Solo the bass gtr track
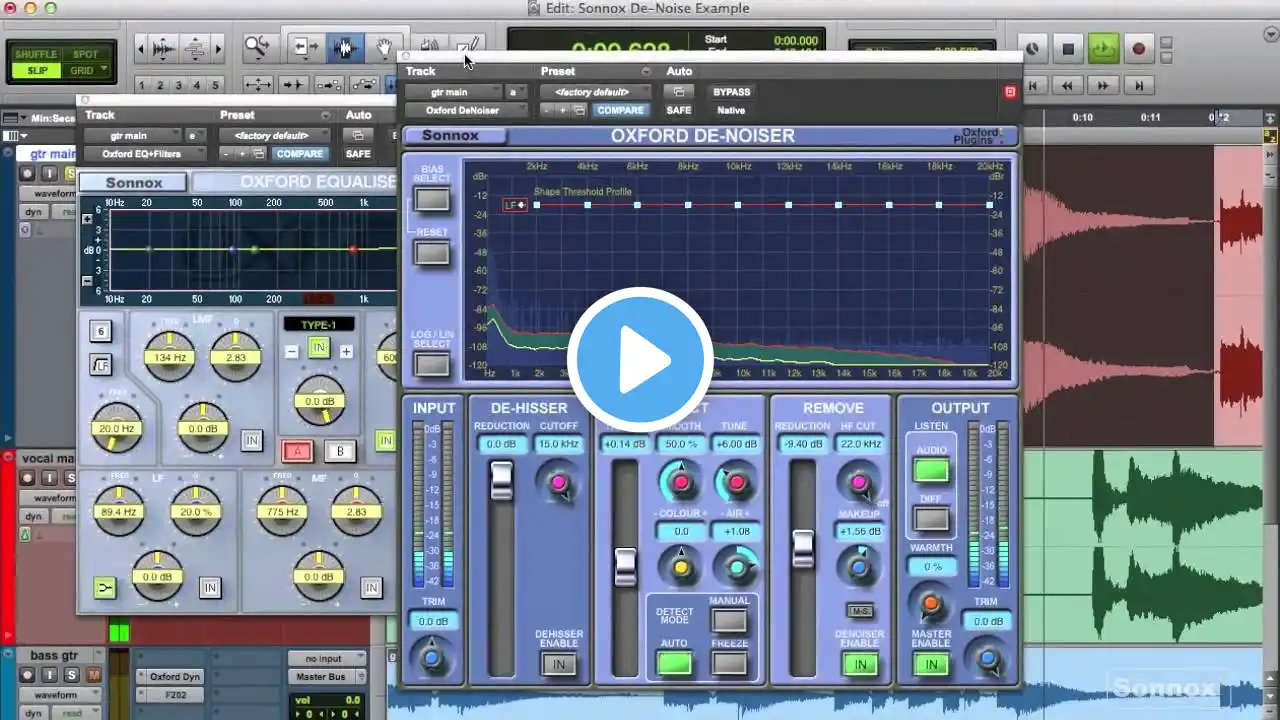Image resolution: width=1280 pixels, height=720 pixels. point(70,675)
